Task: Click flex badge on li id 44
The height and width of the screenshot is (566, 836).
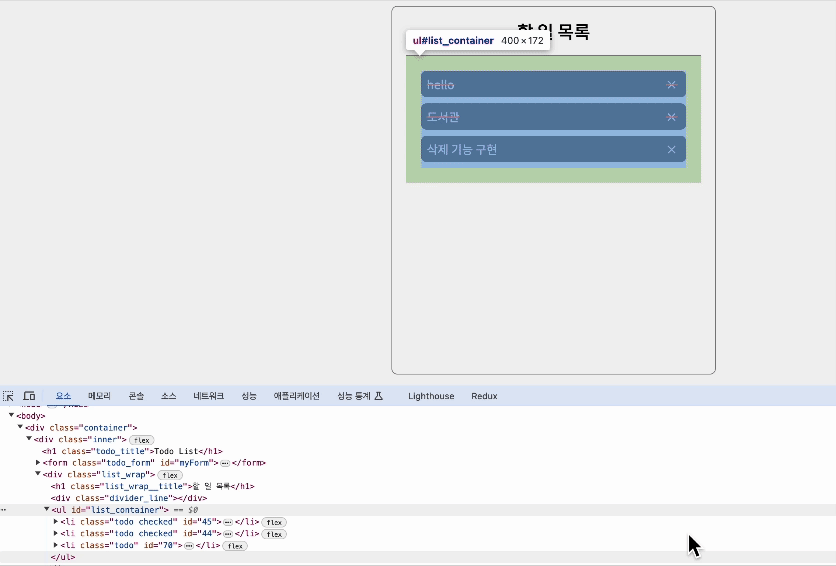Action: coord(274,534)
